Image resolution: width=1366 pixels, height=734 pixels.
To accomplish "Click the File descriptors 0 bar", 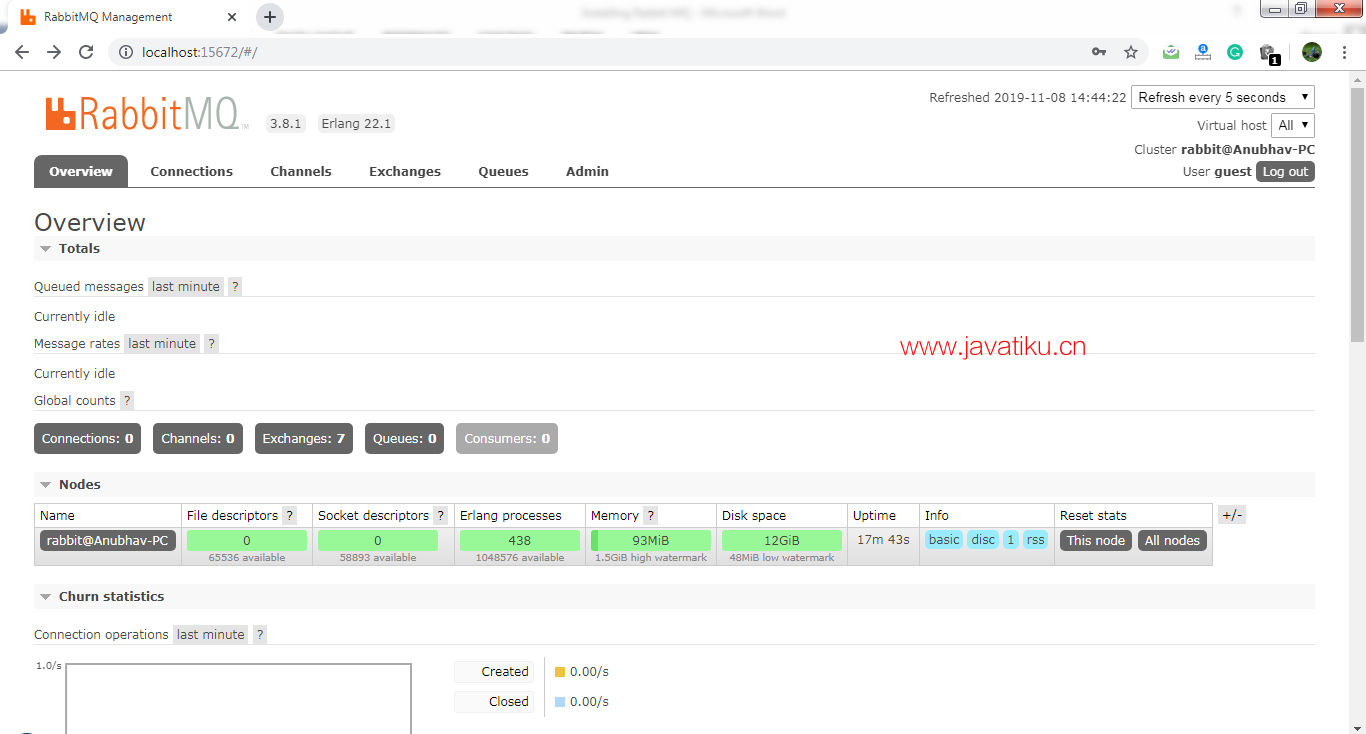I will 247,540.
